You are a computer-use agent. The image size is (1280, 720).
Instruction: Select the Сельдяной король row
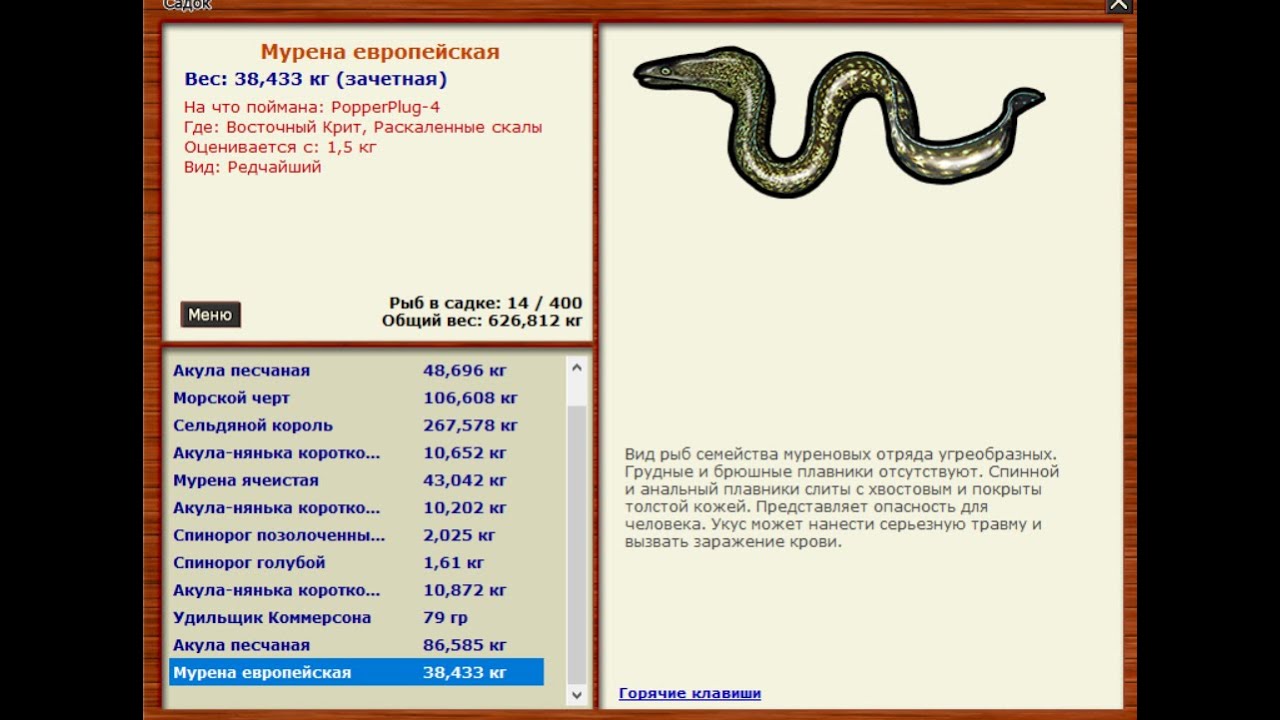[x=356, y=425]
